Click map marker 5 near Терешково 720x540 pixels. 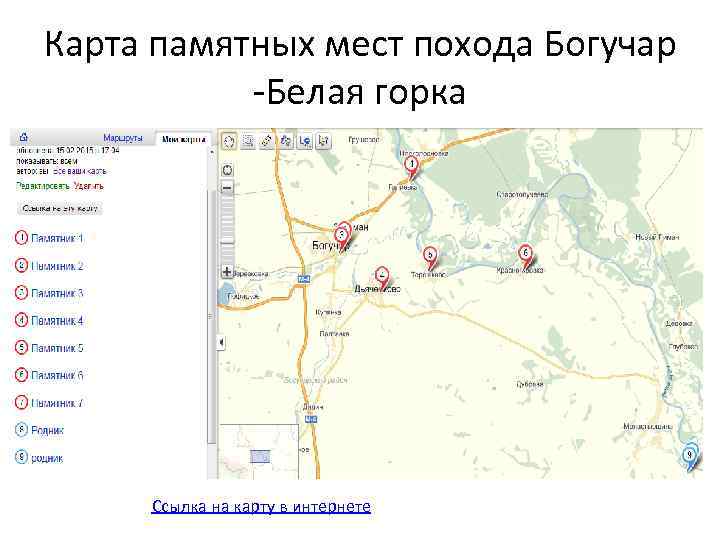click(430, 257)
